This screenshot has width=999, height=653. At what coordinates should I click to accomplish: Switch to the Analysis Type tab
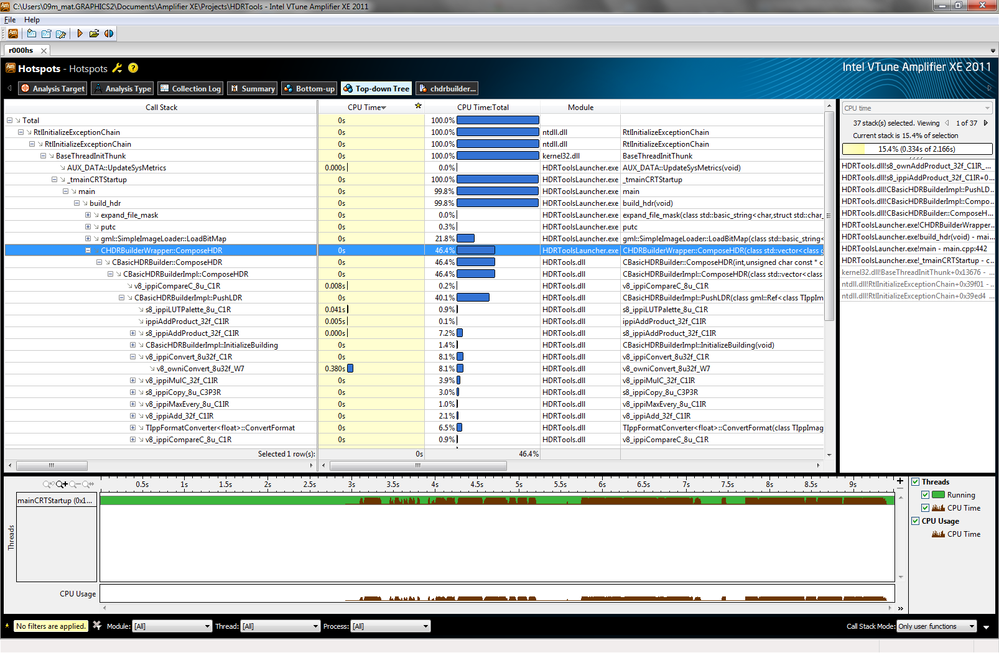[122, 89]
